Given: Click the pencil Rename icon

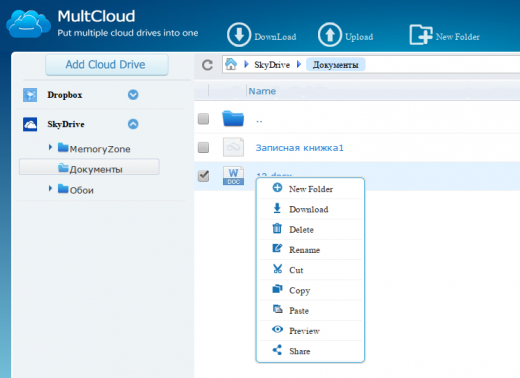Looking at the screenshot, I should click(277, 248).
